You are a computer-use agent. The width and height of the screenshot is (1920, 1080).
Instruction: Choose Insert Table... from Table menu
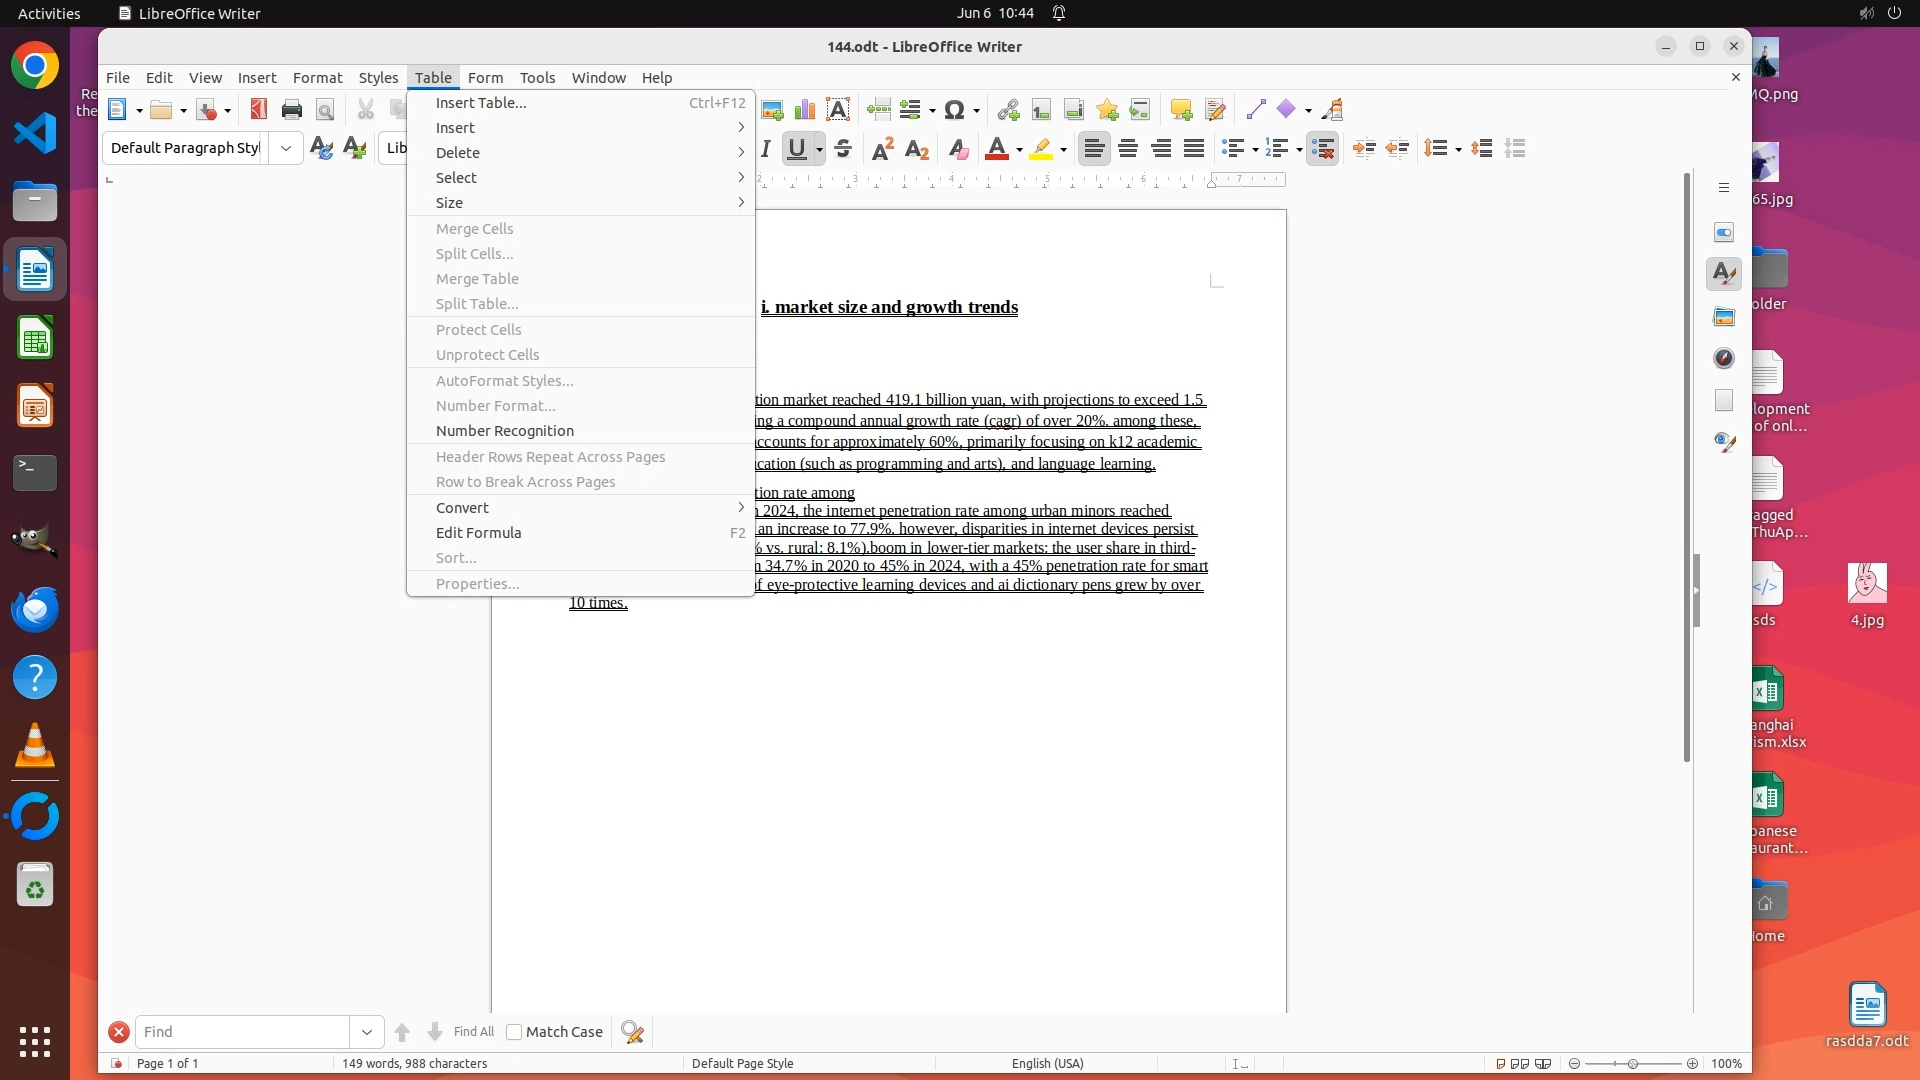(480, 103)
